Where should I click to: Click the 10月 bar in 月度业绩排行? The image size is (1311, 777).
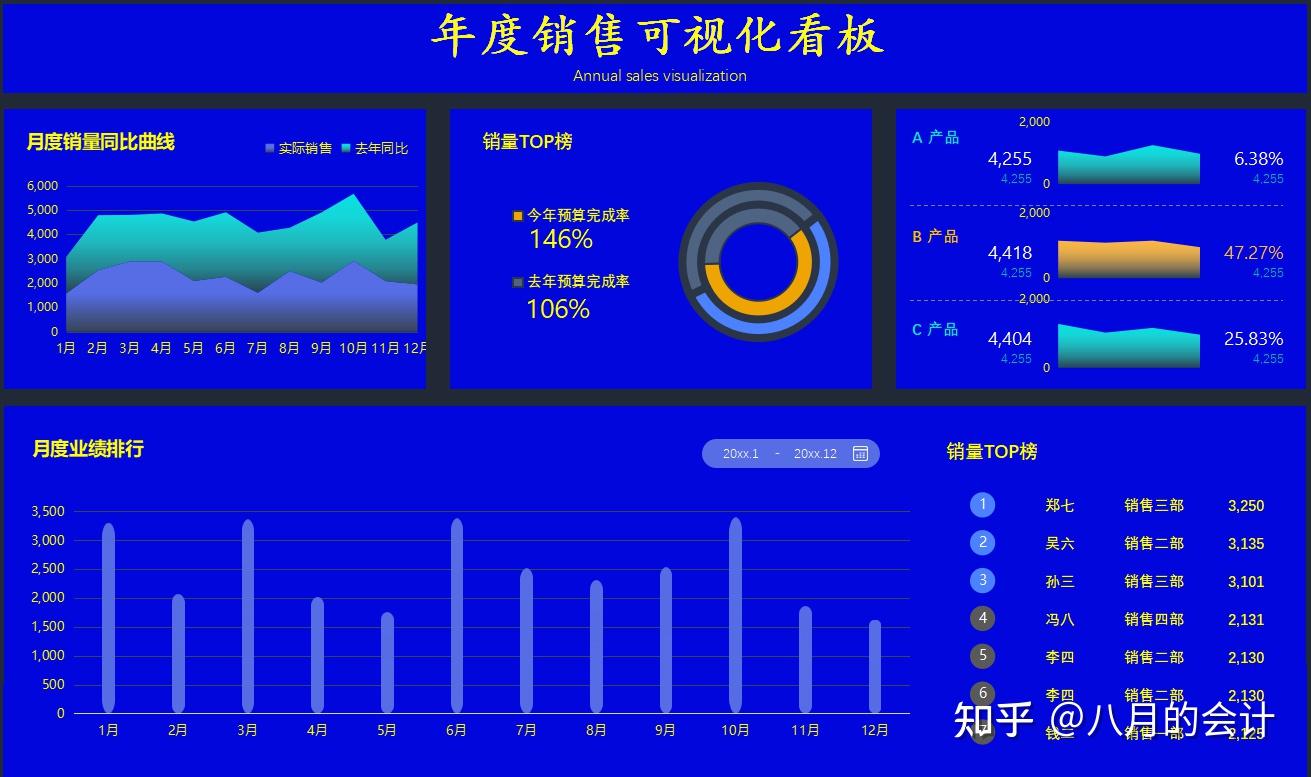tap(736, 615)
